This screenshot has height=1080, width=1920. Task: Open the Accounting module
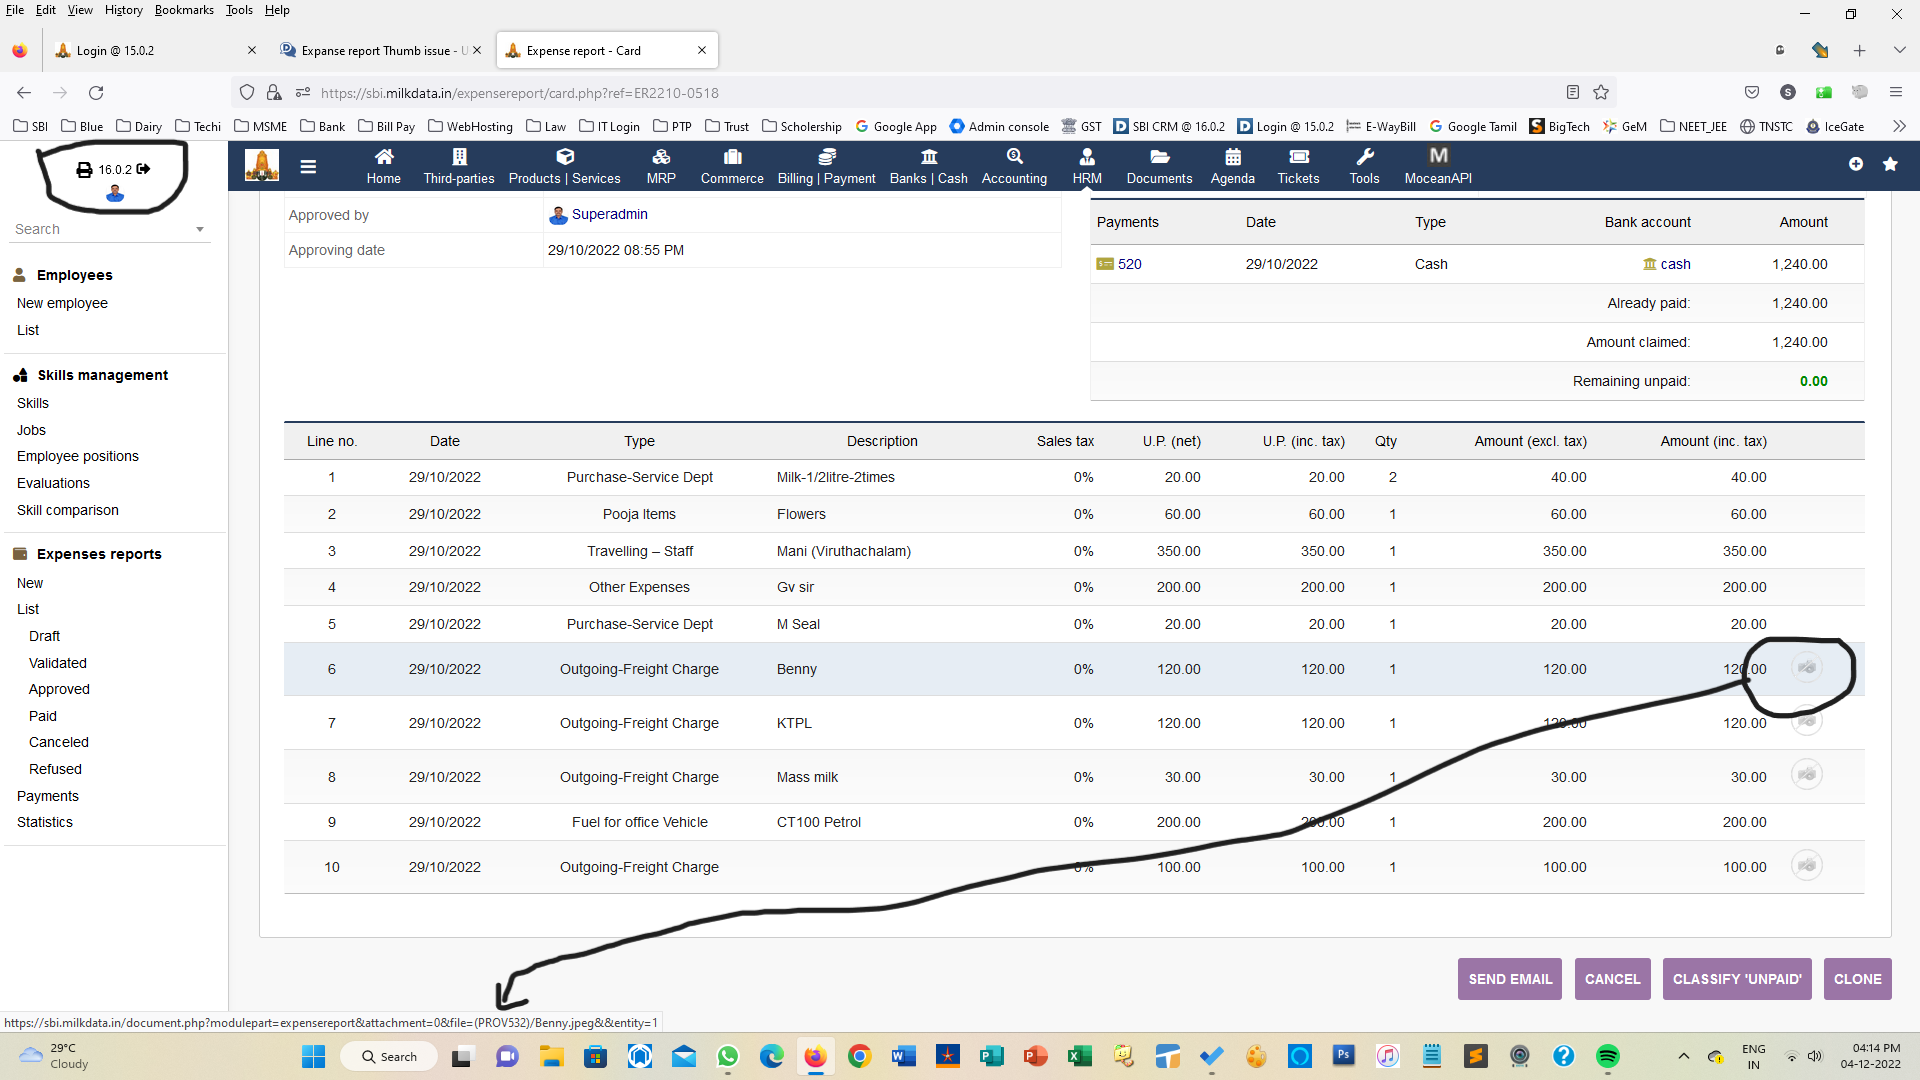click(1014, 165)
